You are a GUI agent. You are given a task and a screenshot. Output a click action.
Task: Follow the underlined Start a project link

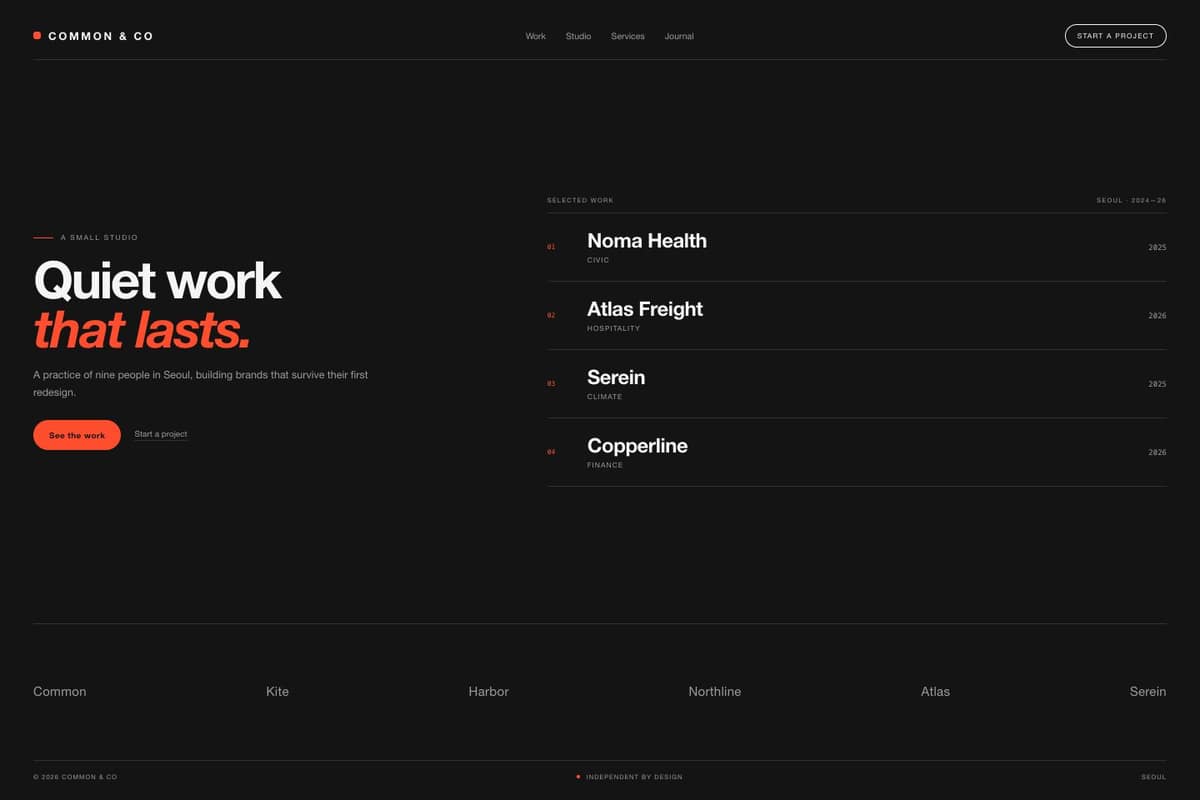point(161,434)
